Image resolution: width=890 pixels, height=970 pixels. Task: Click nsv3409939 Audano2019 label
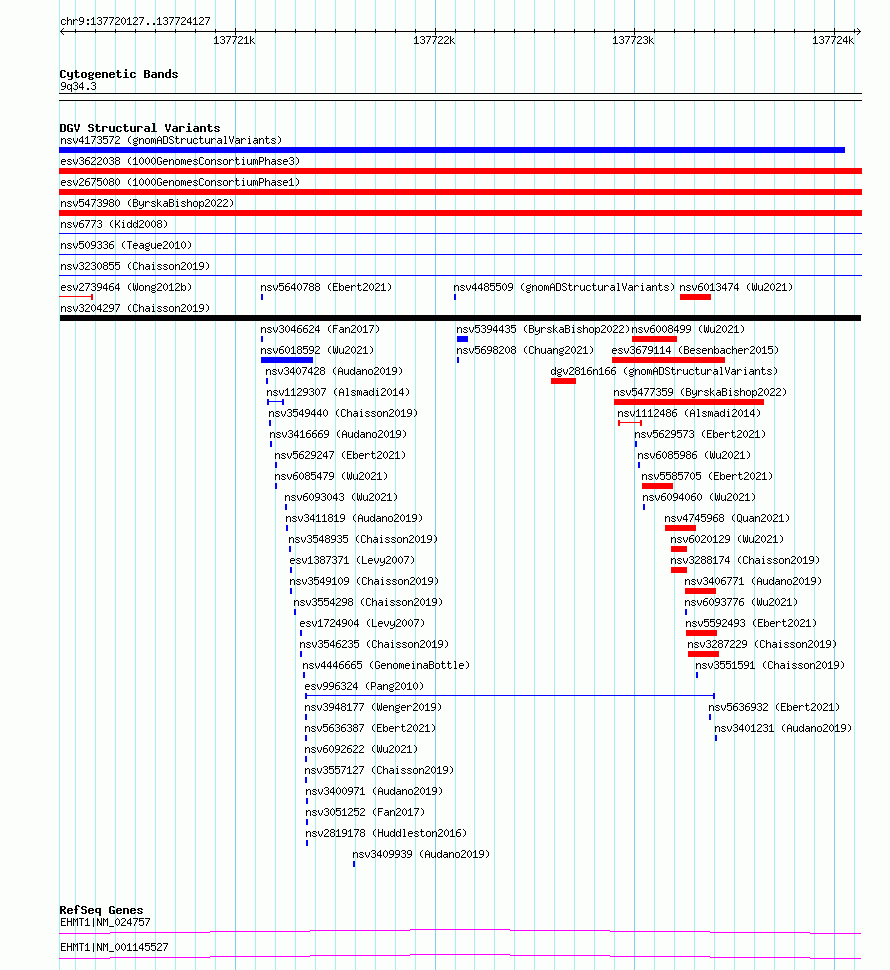[421, 856]
